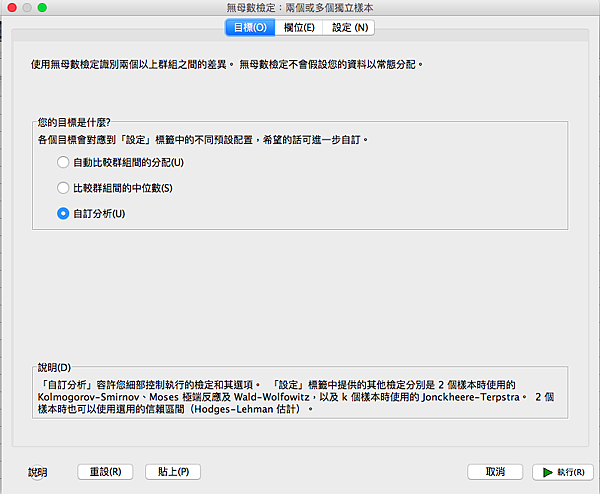Click the green play icon on 執行
This screenshot has width=600, height=494.
[548, 472]
